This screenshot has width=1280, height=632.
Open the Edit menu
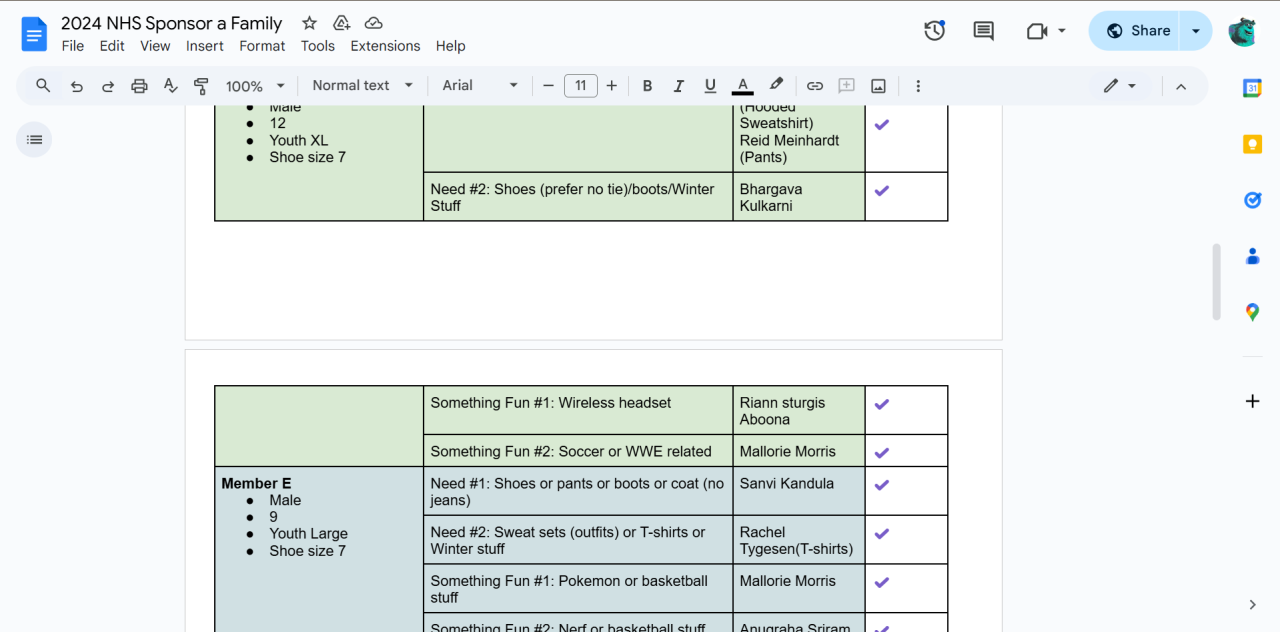(112, 46)
